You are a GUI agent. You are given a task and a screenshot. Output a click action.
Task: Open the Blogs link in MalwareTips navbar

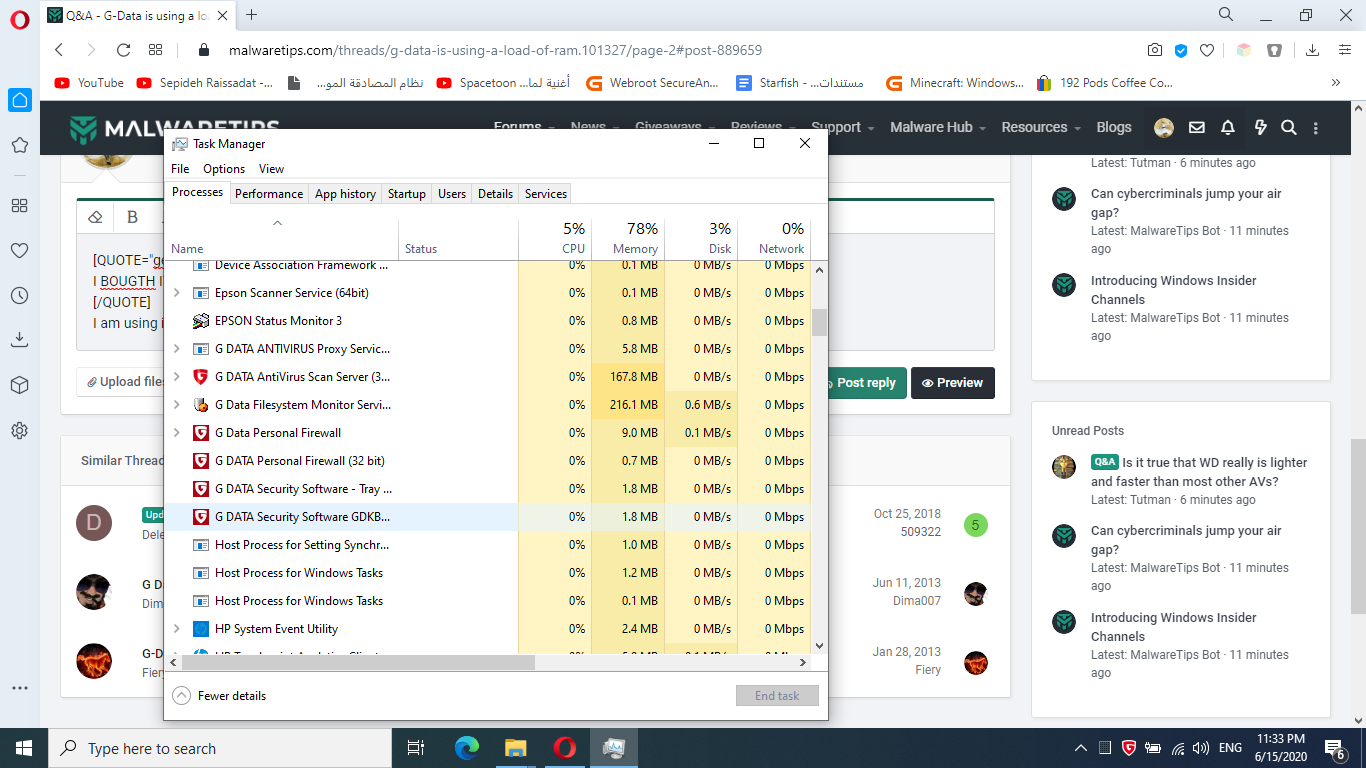pos(1114,127)
